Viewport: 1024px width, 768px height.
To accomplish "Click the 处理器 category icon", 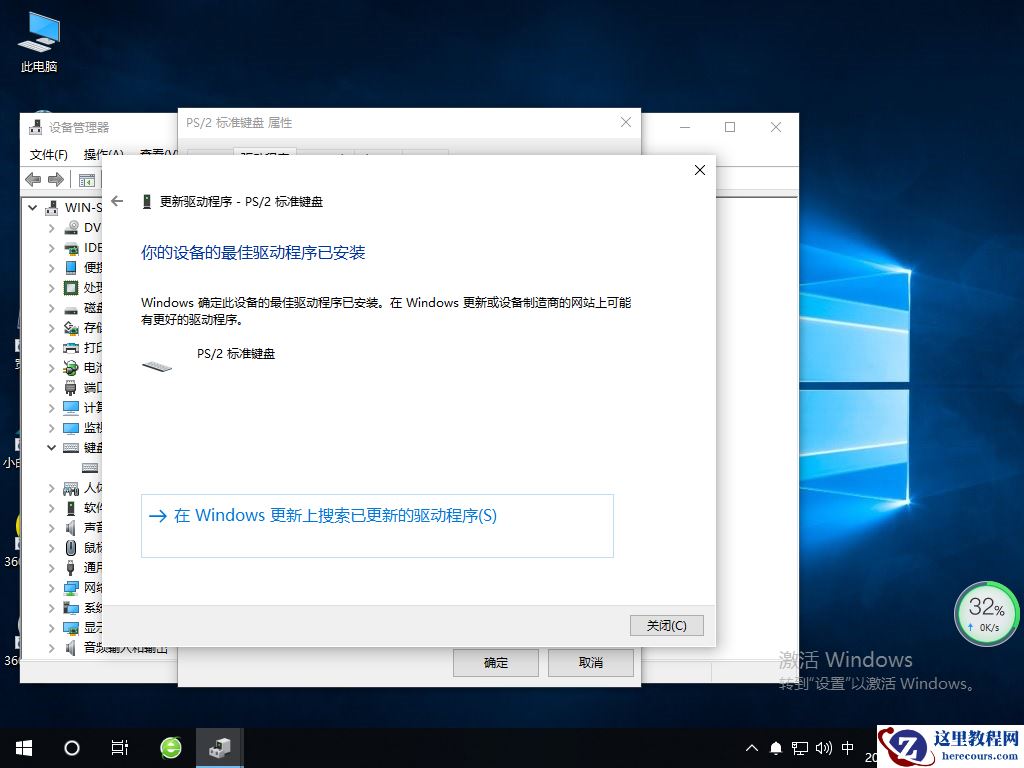I will (x=73, y=287).
